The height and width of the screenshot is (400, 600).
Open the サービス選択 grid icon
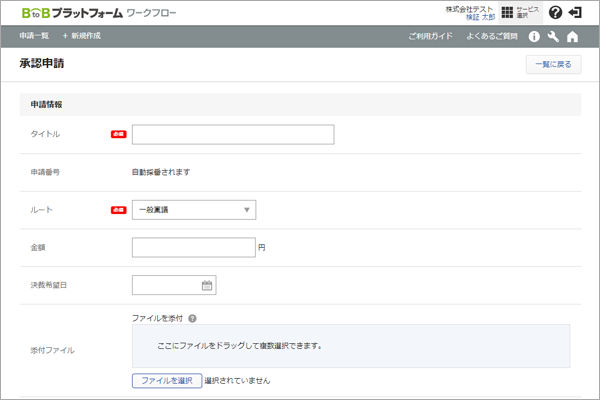[x=508, y=13]
